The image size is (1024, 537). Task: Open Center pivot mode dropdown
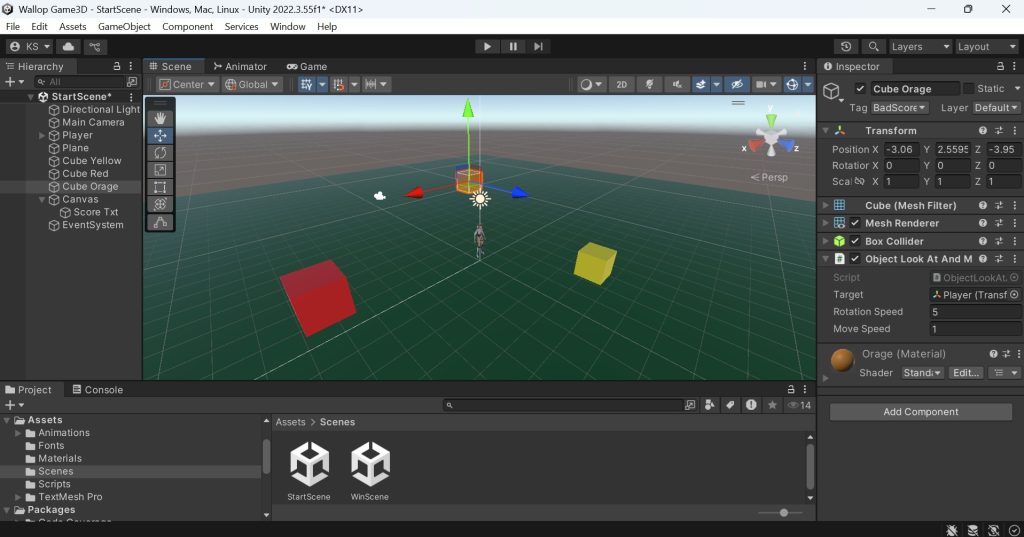click(x=187, y=84)
